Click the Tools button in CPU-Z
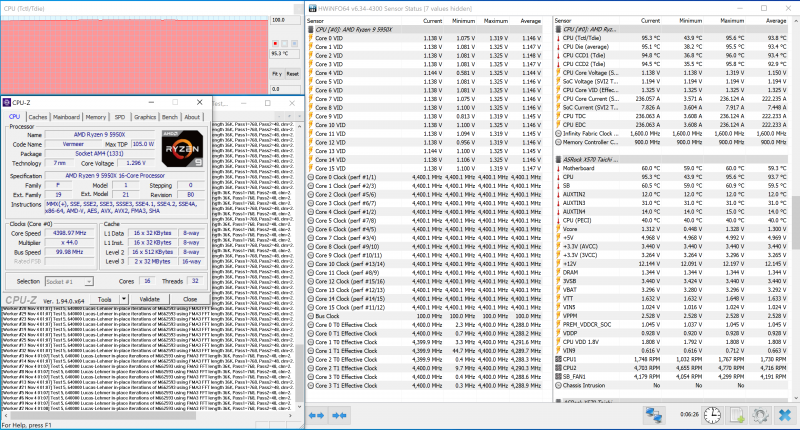The width and height of the screenshot is (800, 430). pyautogui.click(x=105, y=299)
